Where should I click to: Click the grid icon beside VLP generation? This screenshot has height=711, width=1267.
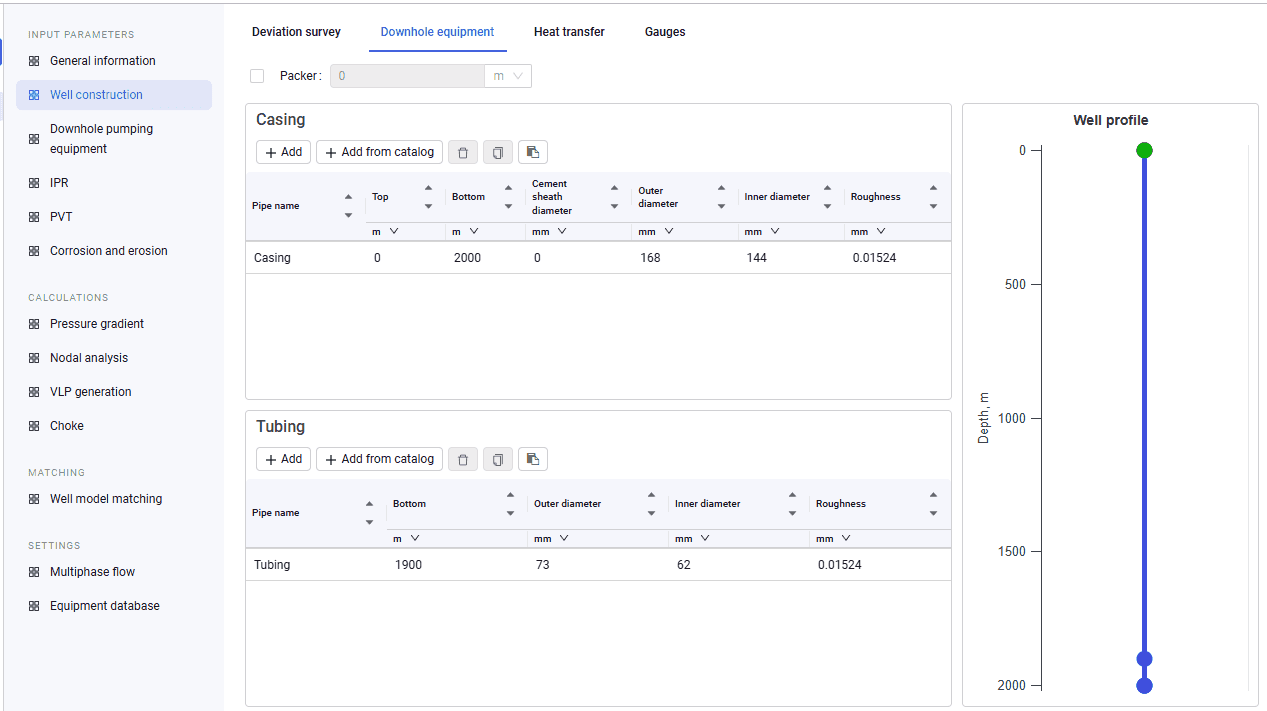click(x=34, y=392)
